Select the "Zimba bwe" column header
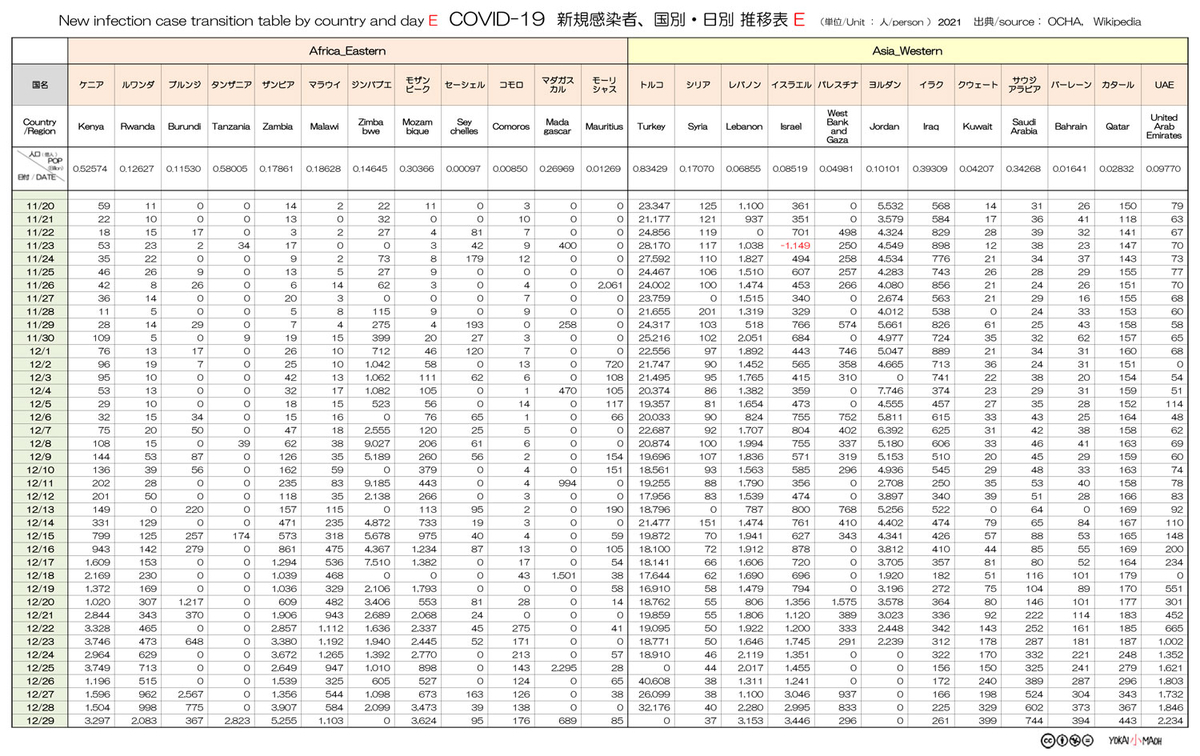1200x756 pixels. 370,128
